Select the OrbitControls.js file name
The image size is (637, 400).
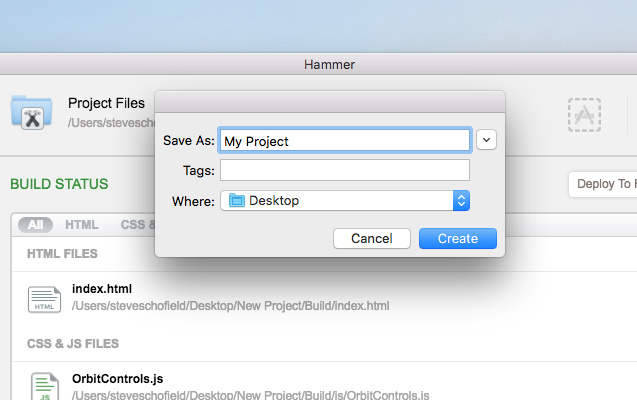click(x=117, y=378)
